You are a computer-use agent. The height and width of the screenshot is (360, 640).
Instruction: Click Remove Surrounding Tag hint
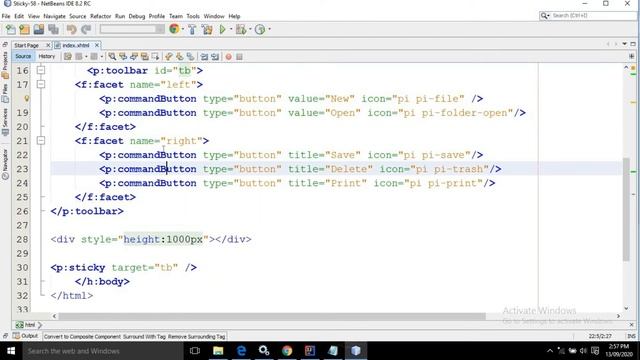tap(196, 337)
